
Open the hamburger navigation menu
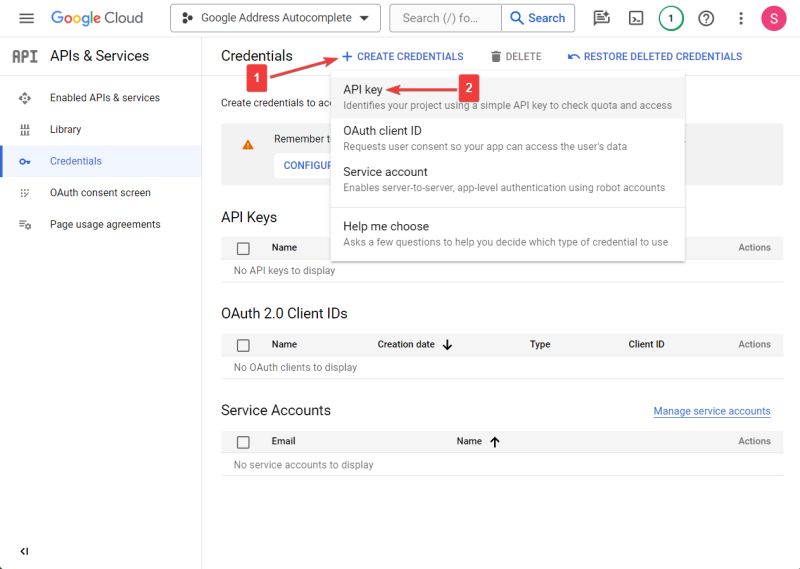[x=27, y=18]
